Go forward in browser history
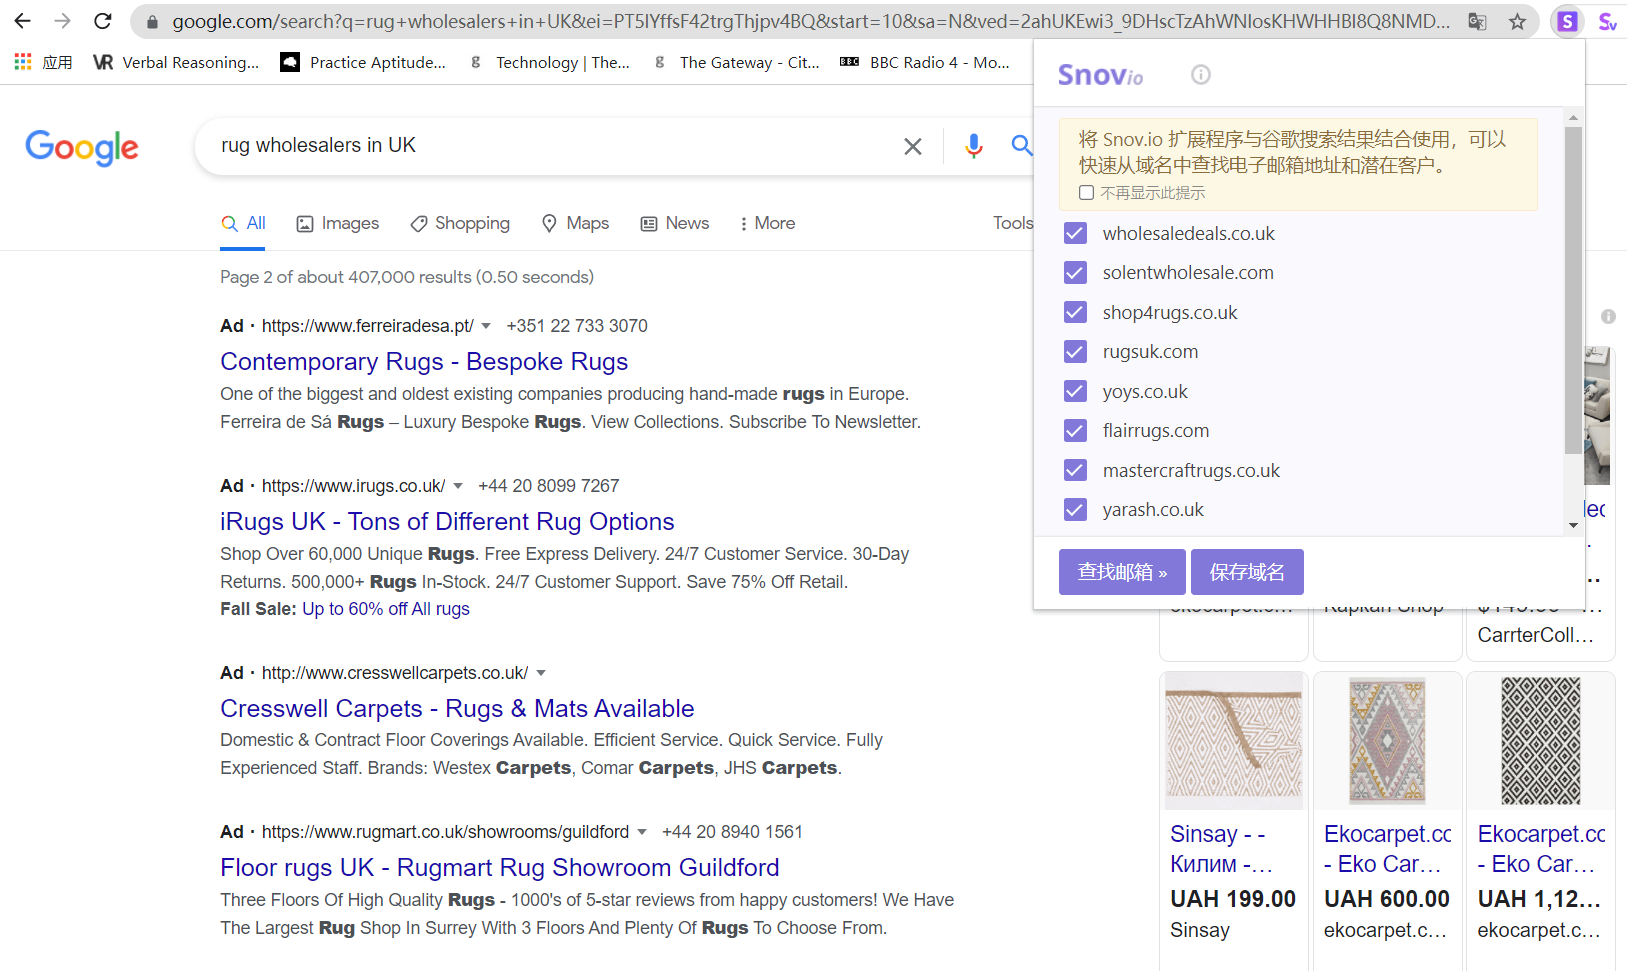This screenshot has width=1627, height=971. coord(62,21)
